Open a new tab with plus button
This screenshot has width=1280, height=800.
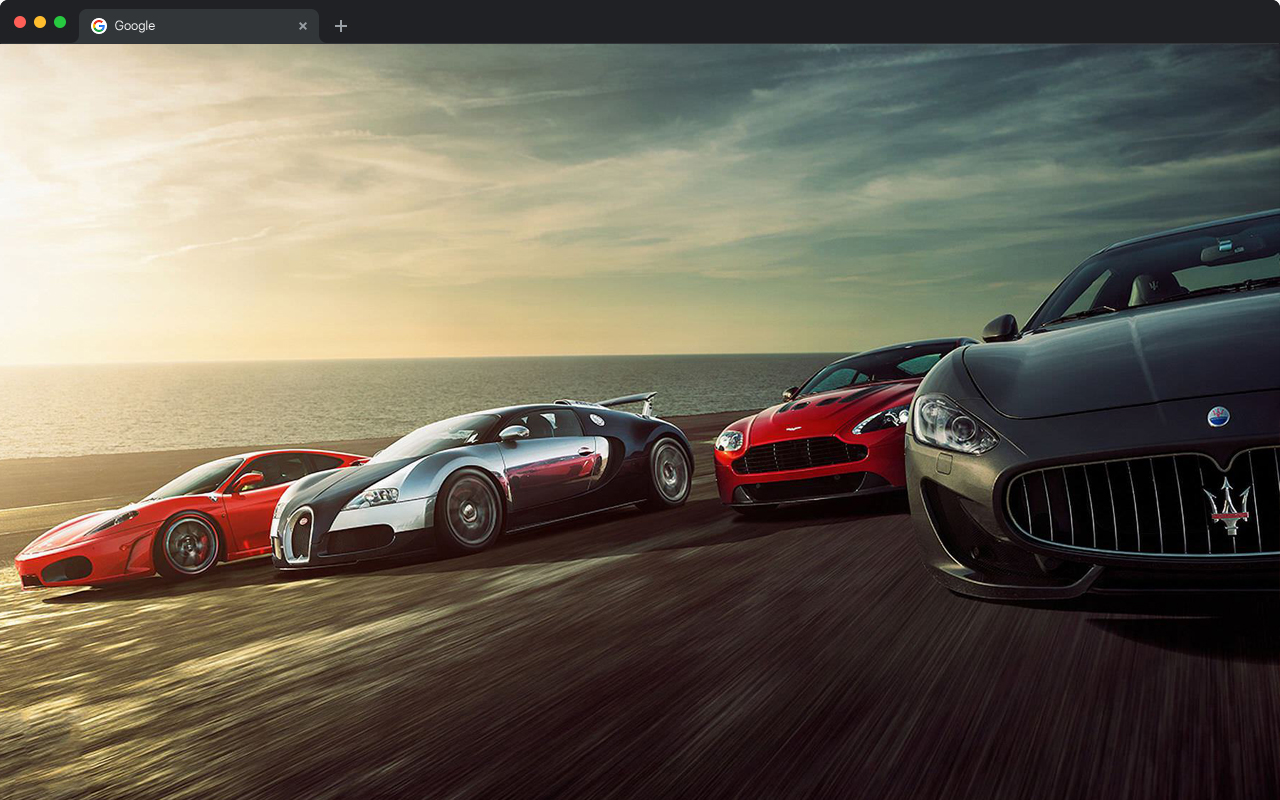(341, 26)
